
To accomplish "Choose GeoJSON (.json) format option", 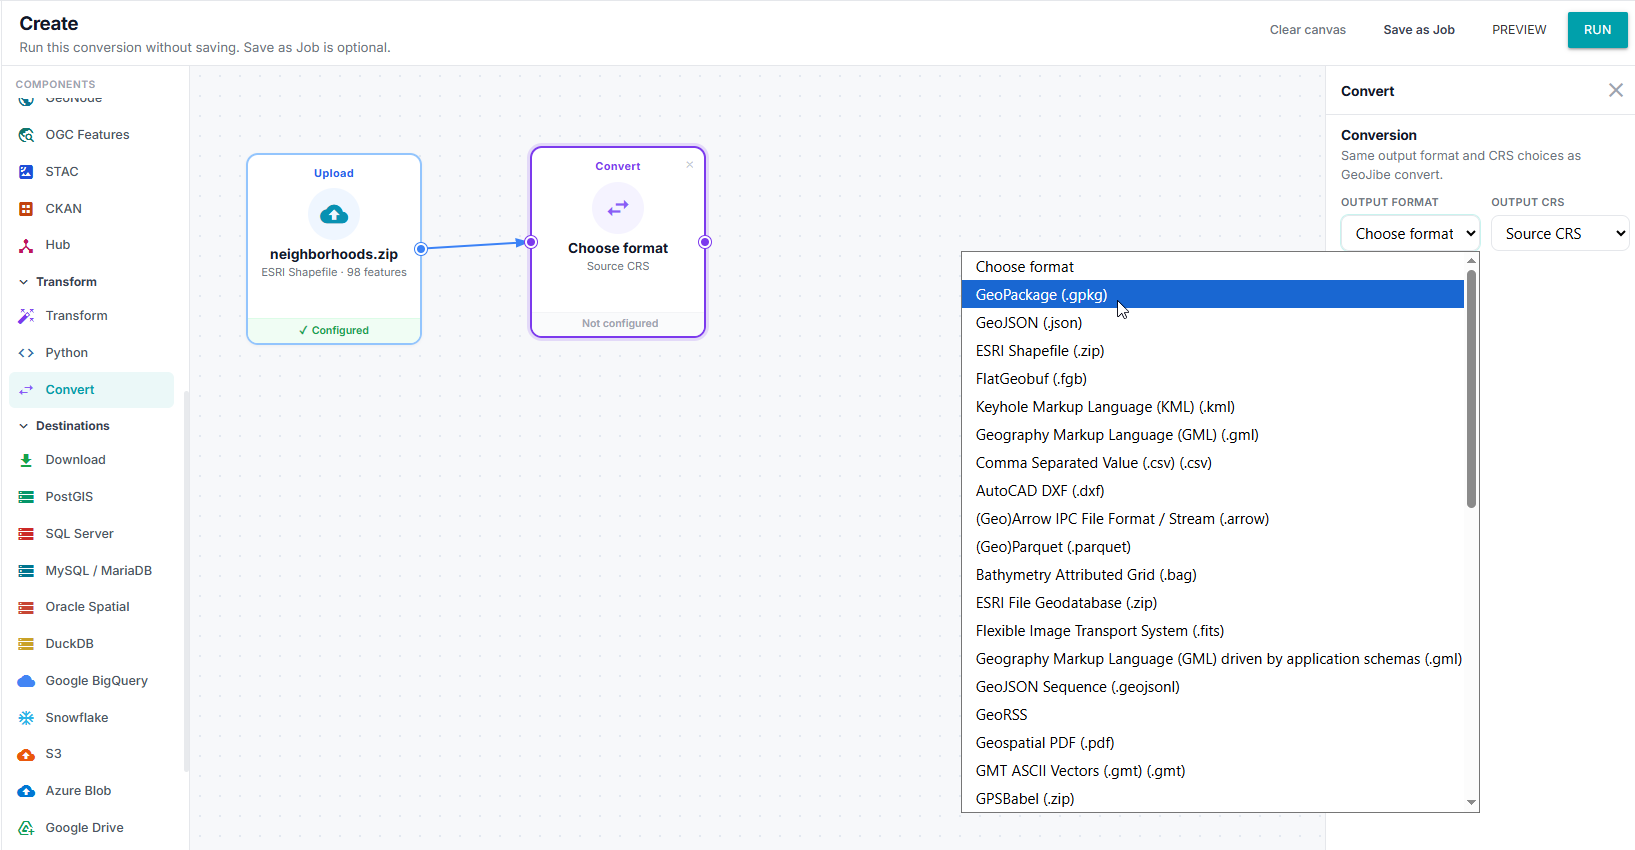I will [1212, 323].
